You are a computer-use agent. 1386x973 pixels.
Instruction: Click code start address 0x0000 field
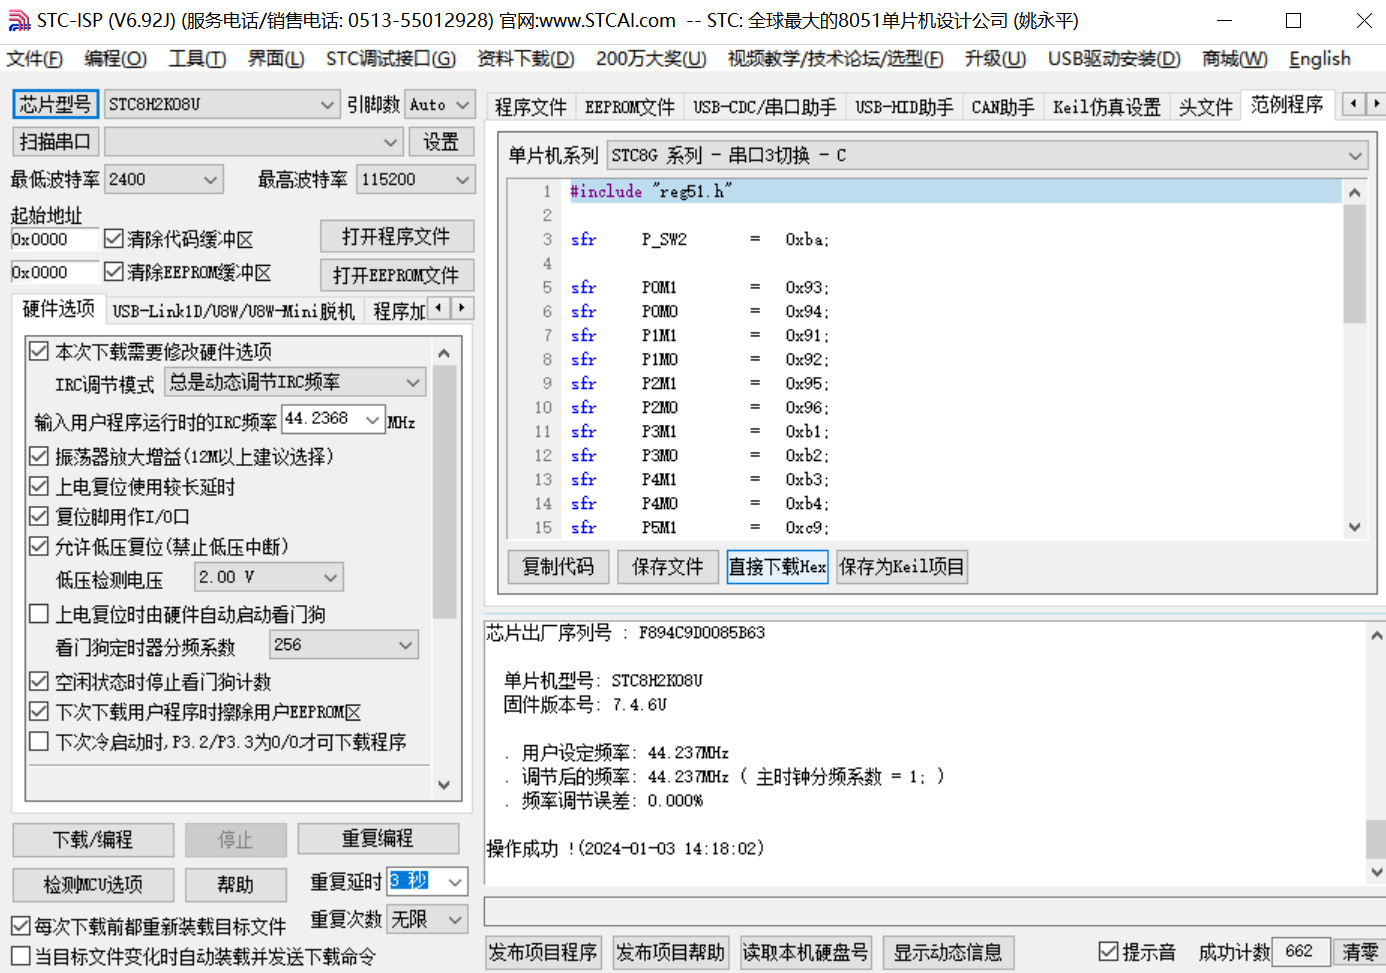[55, 239]
